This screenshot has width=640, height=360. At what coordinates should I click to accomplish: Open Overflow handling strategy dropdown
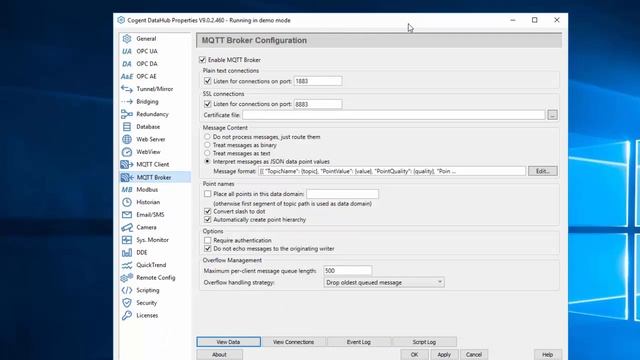coord(384,282)
